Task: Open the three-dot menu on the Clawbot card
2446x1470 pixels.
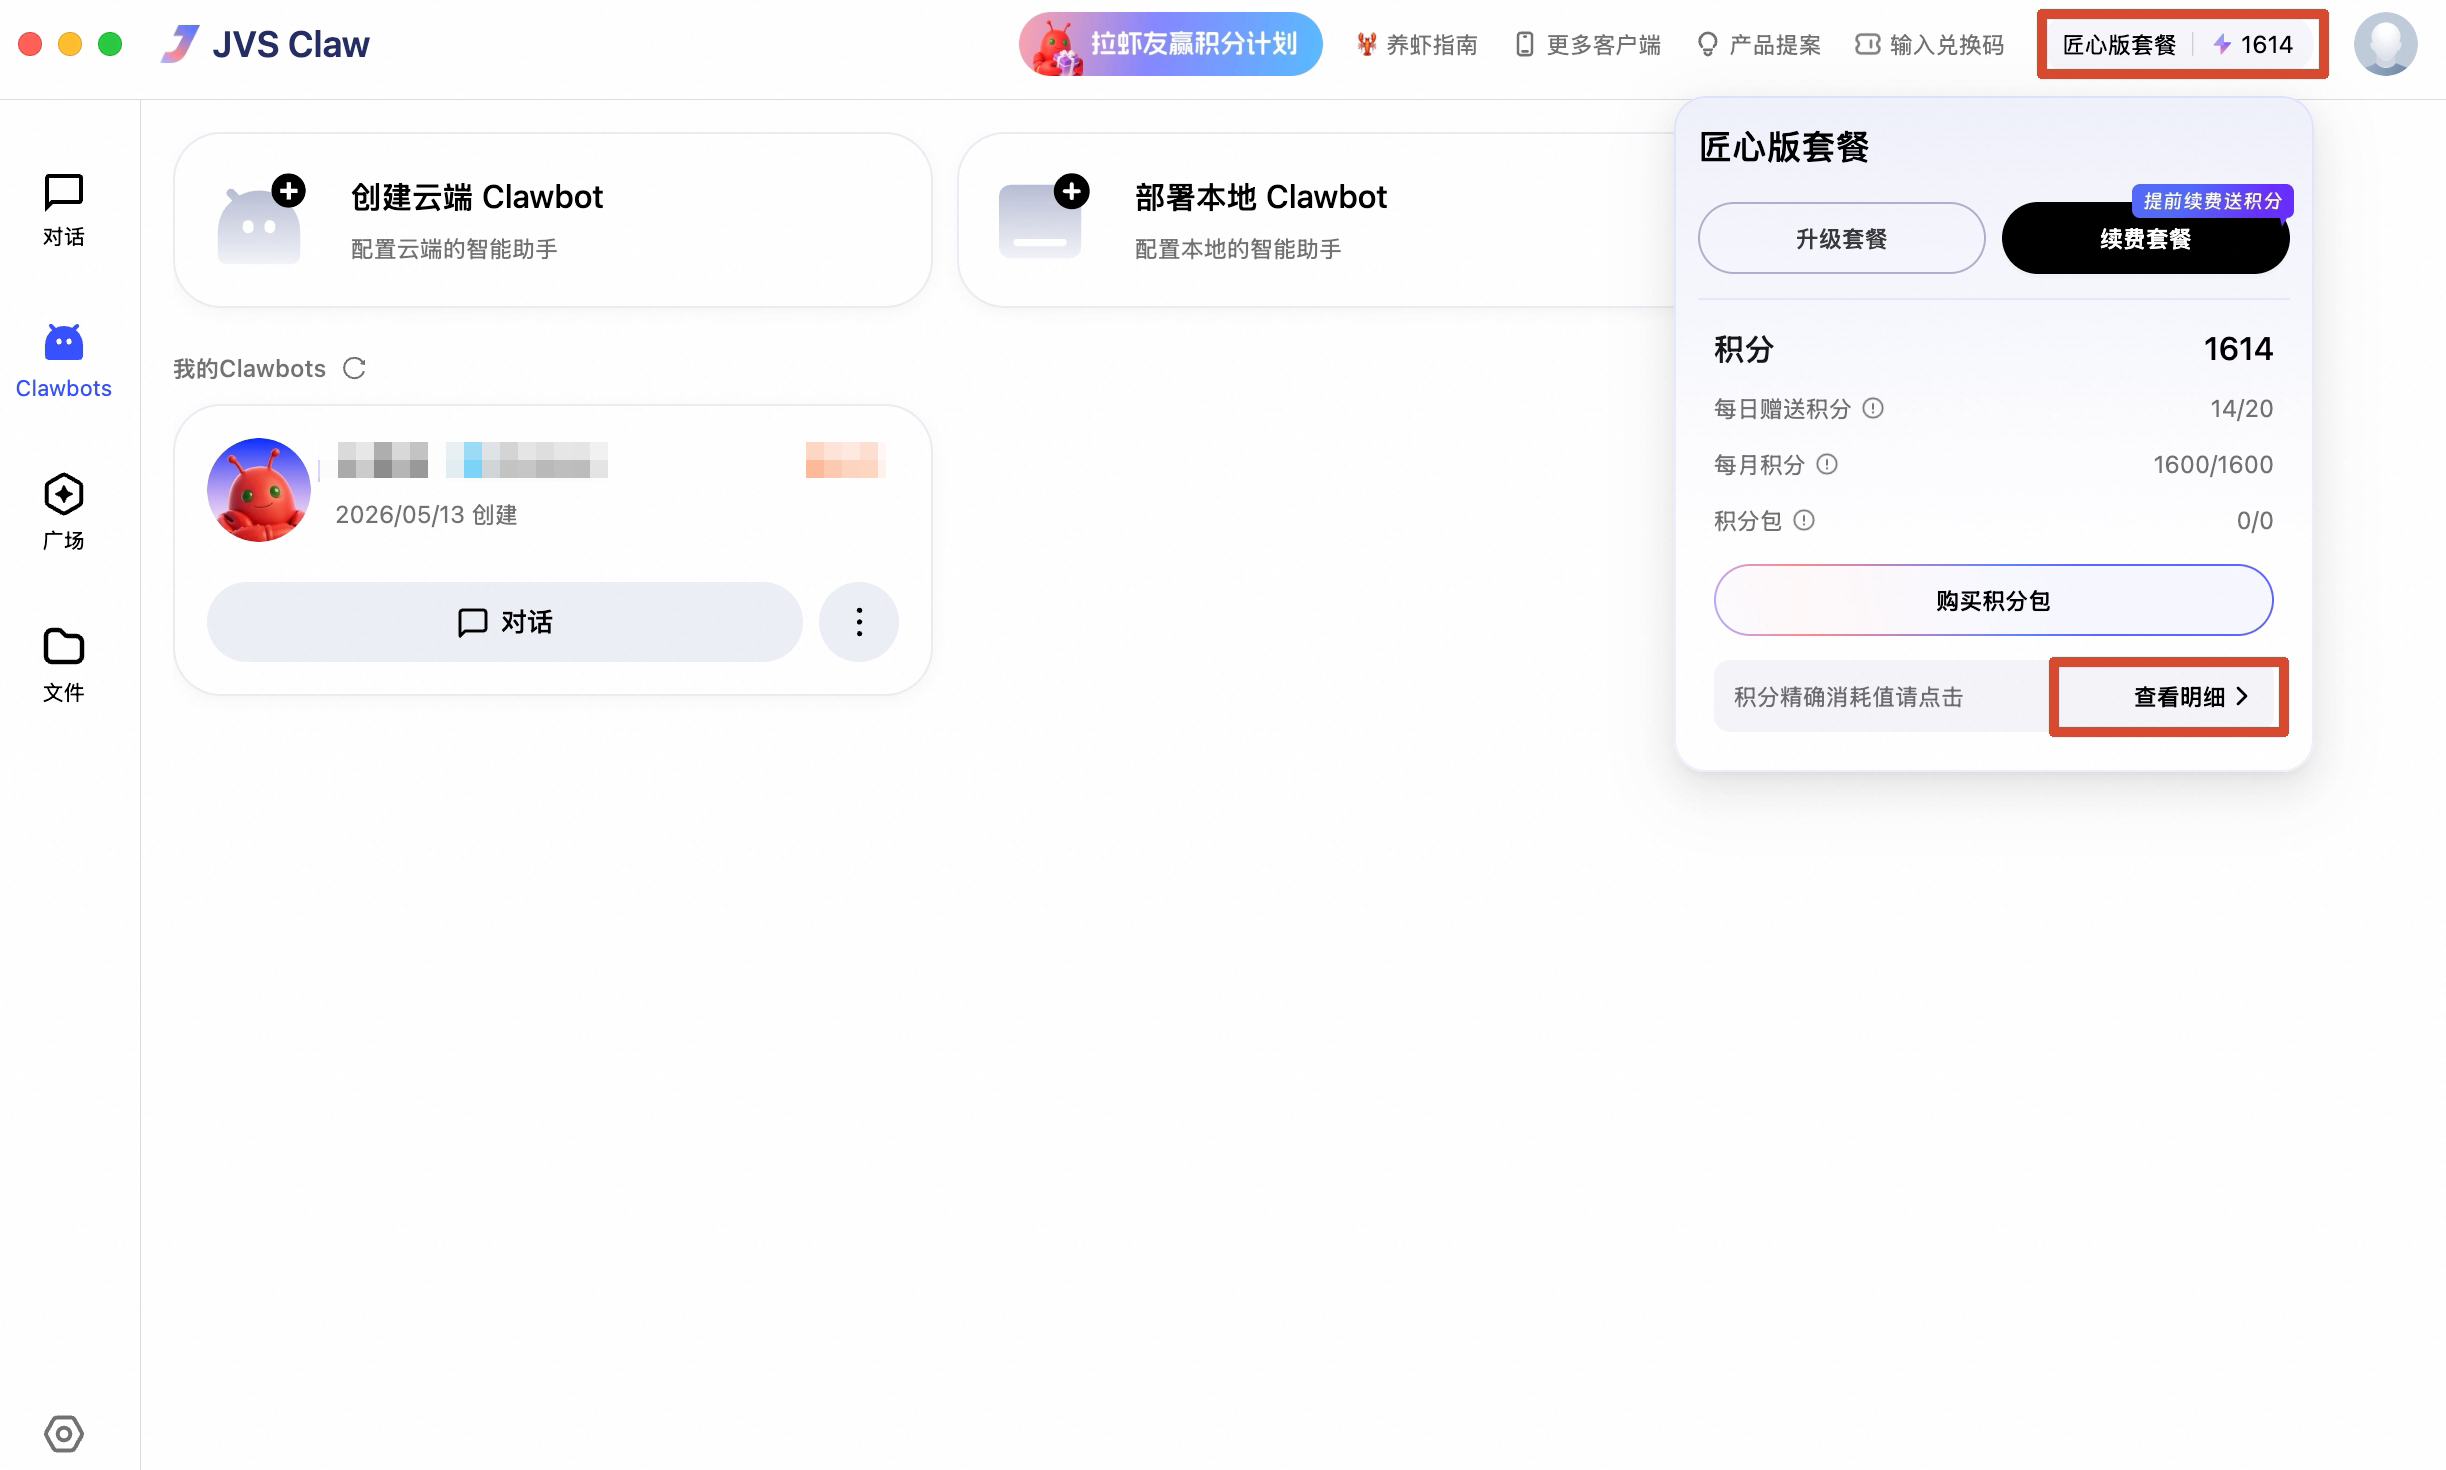Action: click(859, 622)
